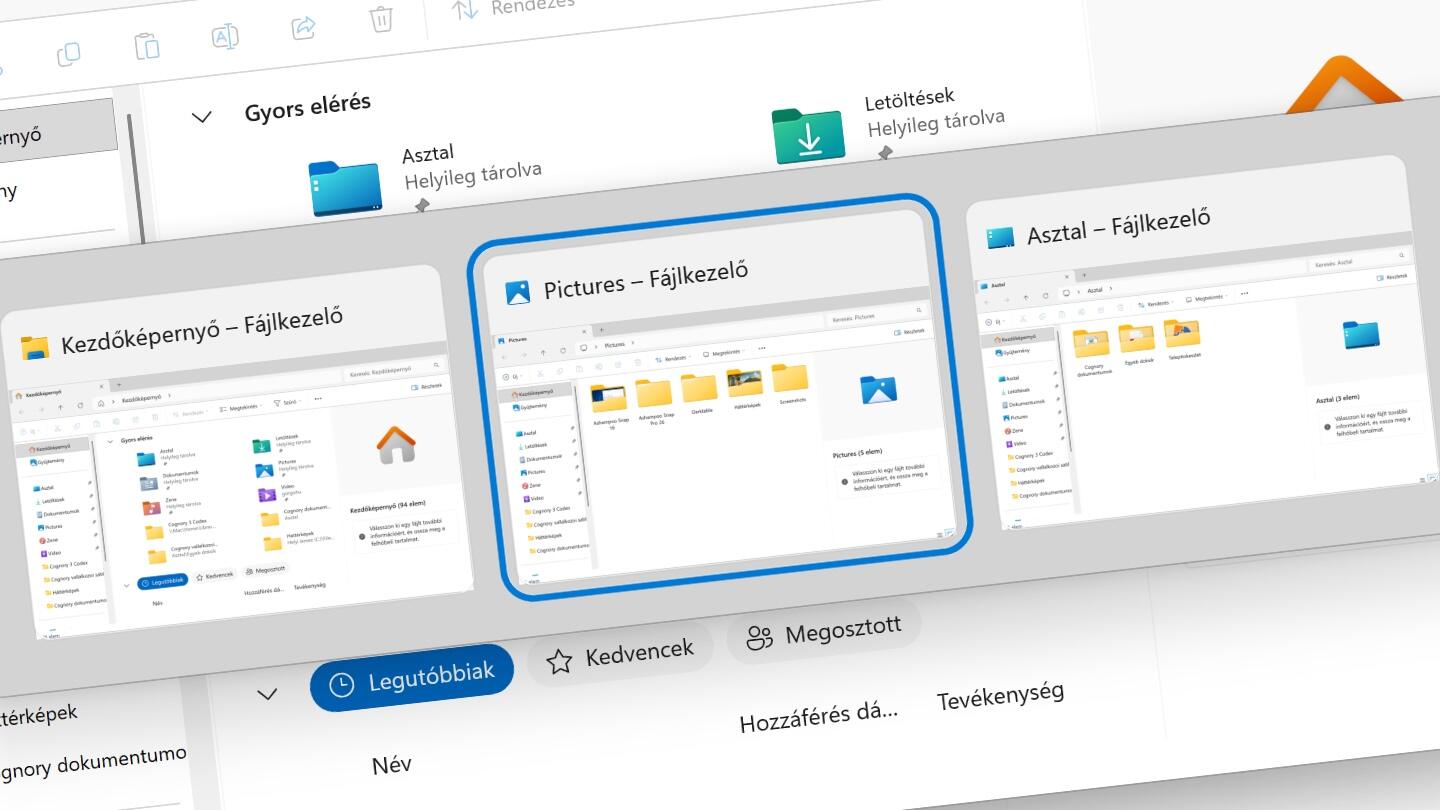Collapse the section chevron beside Legutóbbiak
Viewport: 1440px width, 810px height.
point(266,694)
